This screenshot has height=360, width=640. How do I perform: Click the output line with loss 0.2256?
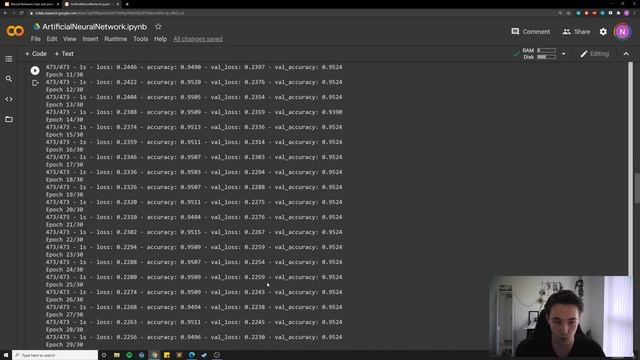tap(194, 338)
